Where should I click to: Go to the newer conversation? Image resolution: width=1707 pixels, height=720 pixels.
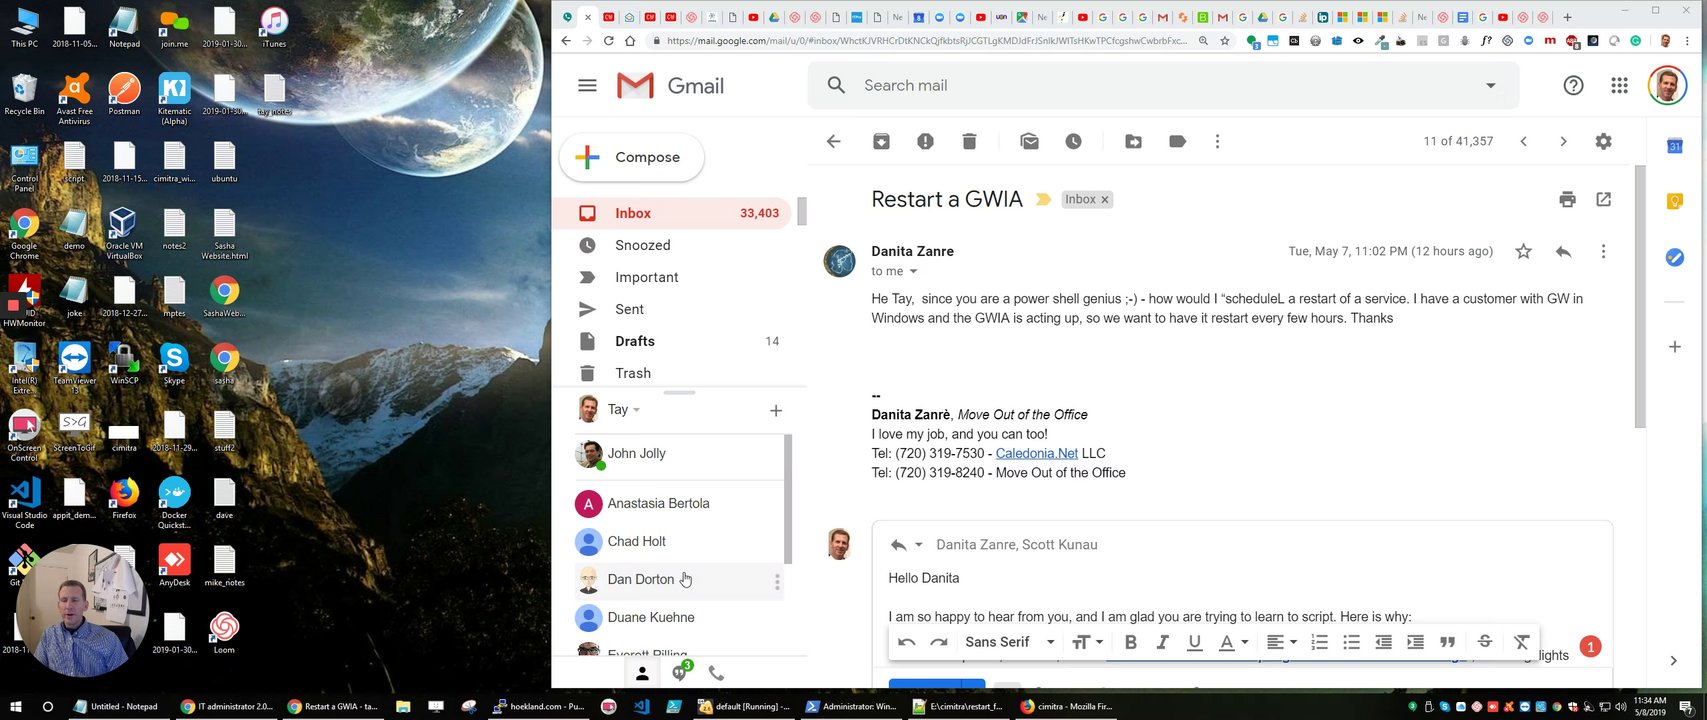[1523, 142]
